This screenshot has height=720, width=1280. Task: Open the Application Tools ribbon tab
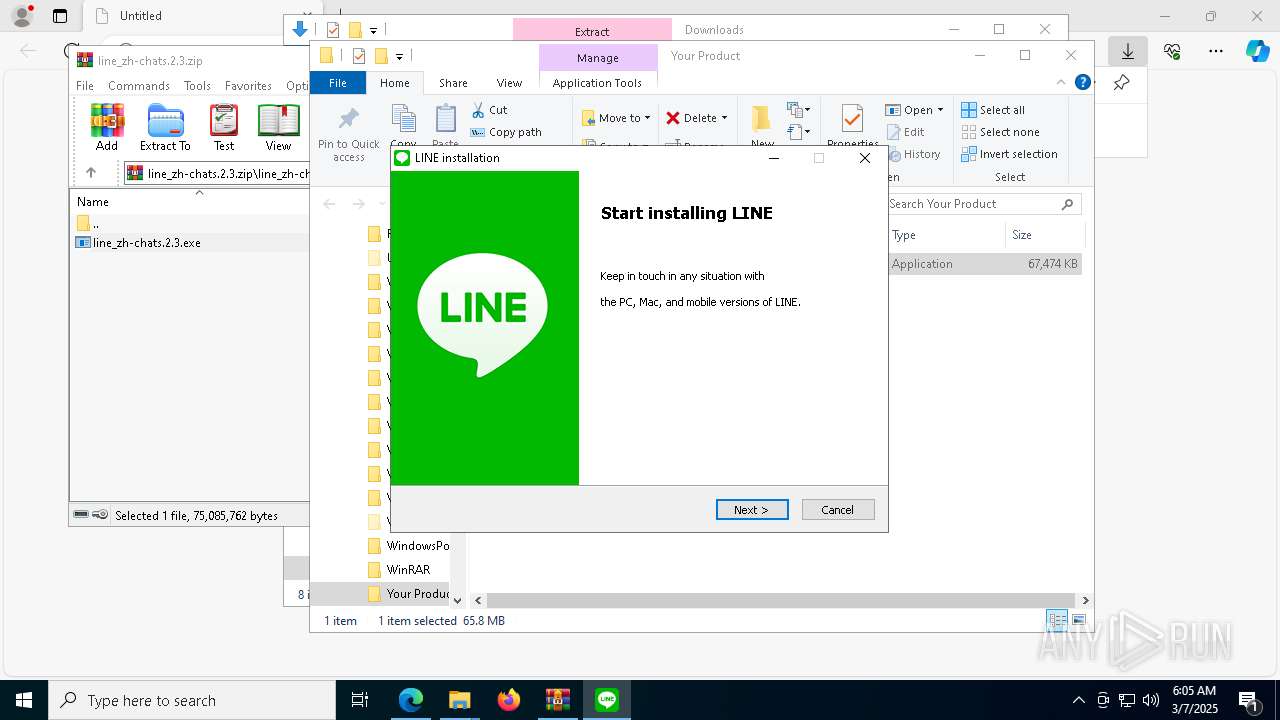point(597,83)
